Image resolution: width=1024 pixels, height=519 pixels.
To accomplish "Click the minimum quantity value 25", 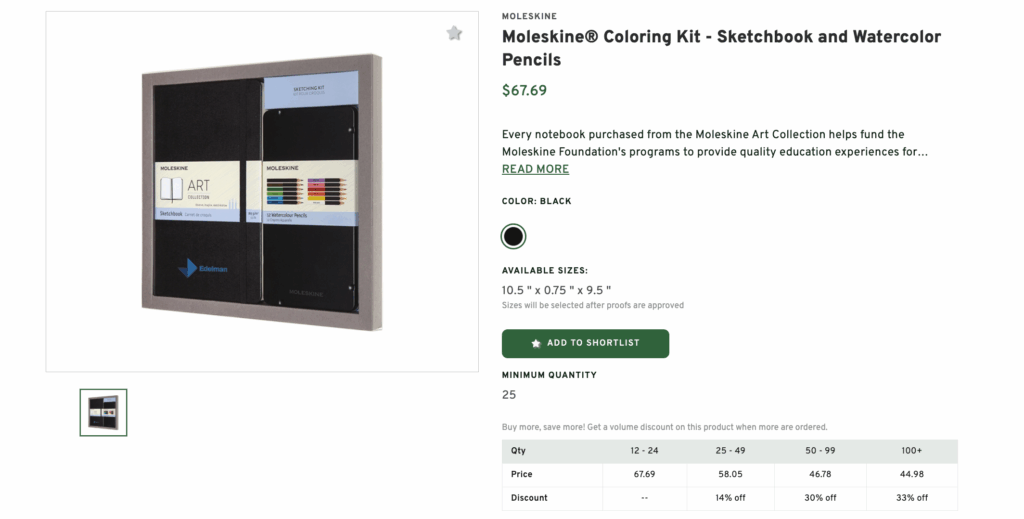I will (x=509, y=395).
